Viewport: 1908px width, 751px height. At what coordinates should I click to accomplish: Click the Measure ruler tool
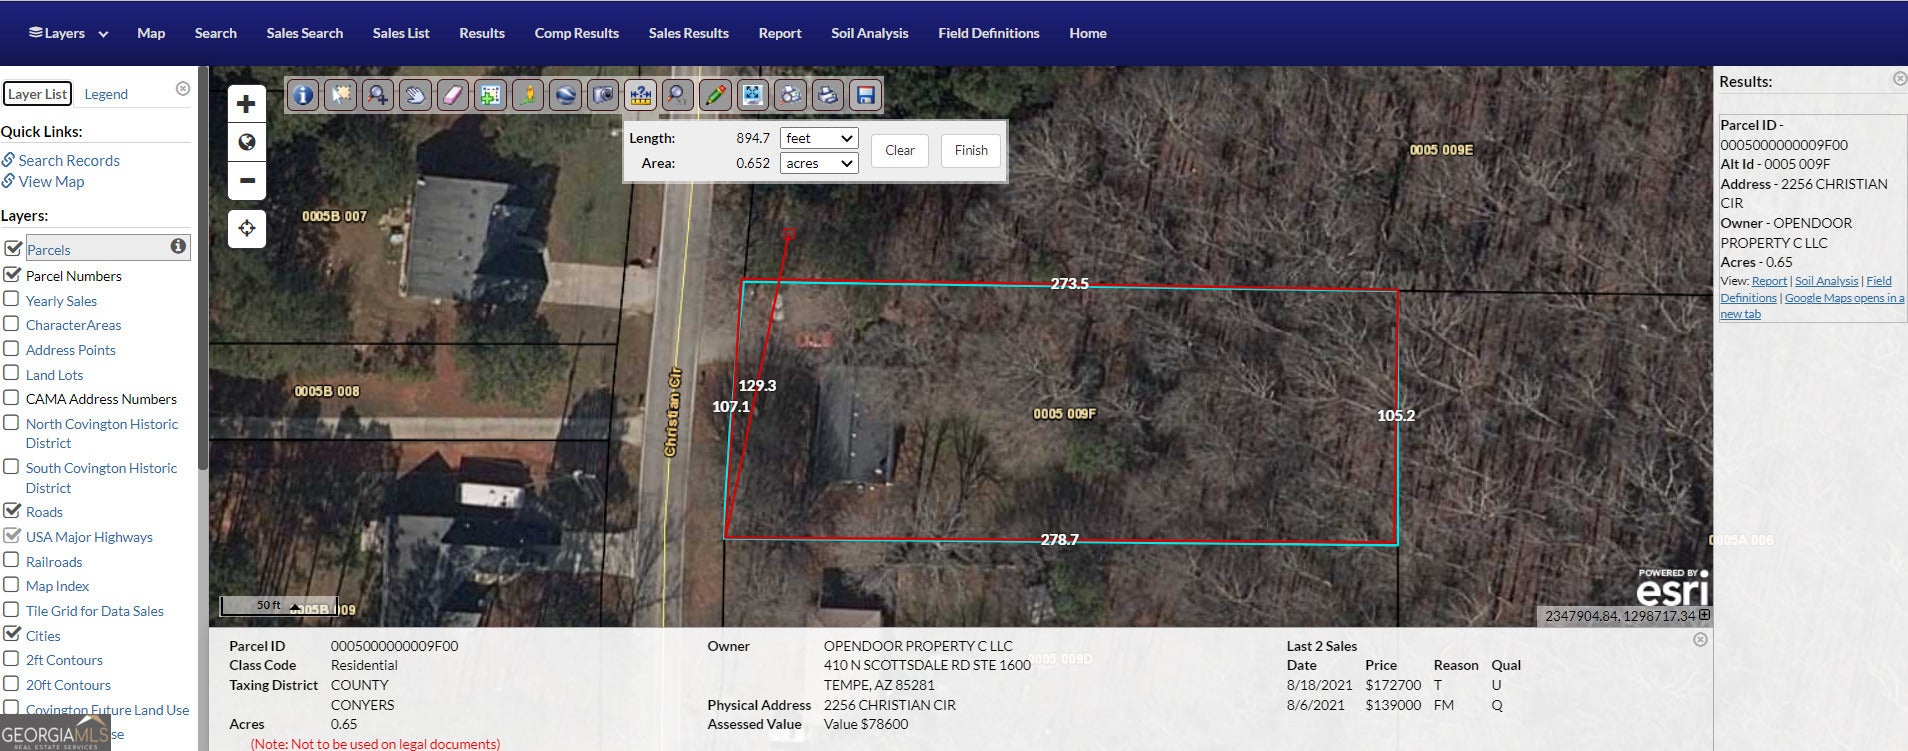click(x=640, y=95)
